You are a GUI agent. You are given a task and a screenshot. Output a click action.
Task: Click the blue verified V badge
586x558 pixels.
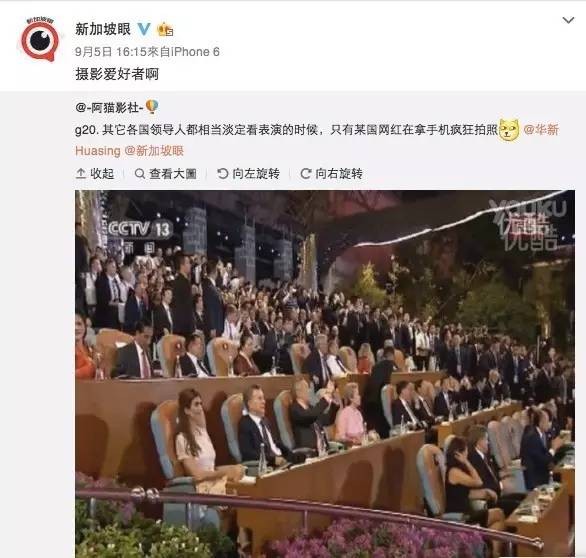(144, 29)
